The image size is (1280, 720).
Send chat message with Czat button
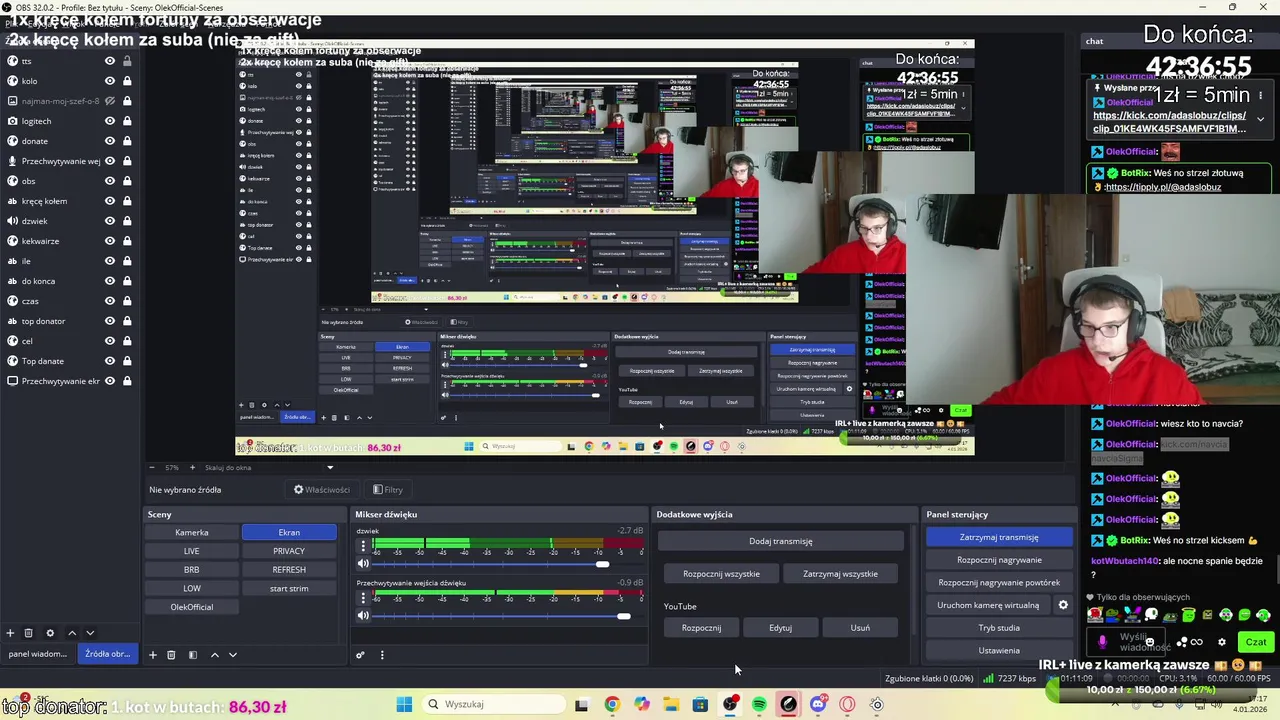click(x=1256, y=642)
